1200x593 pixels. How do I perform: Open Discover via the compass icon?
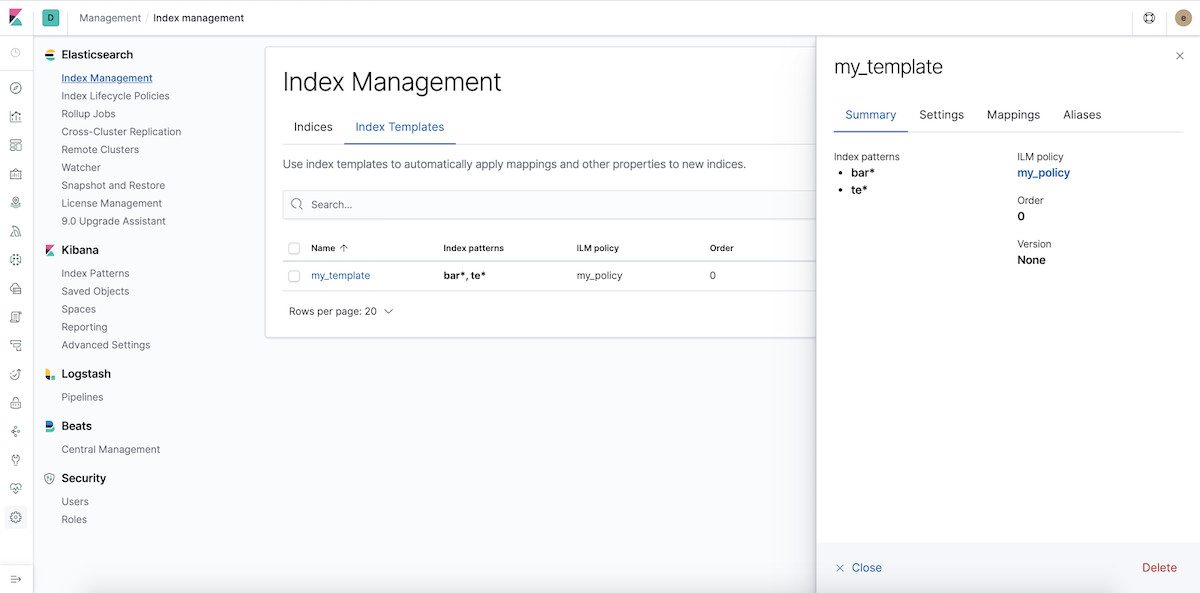click(x=16, y=88)
